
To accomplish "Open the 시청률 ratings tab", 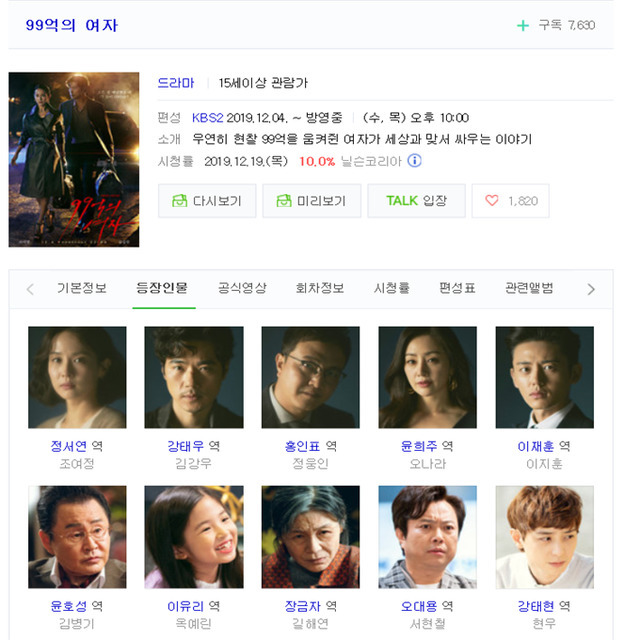I will coord(391,289).
